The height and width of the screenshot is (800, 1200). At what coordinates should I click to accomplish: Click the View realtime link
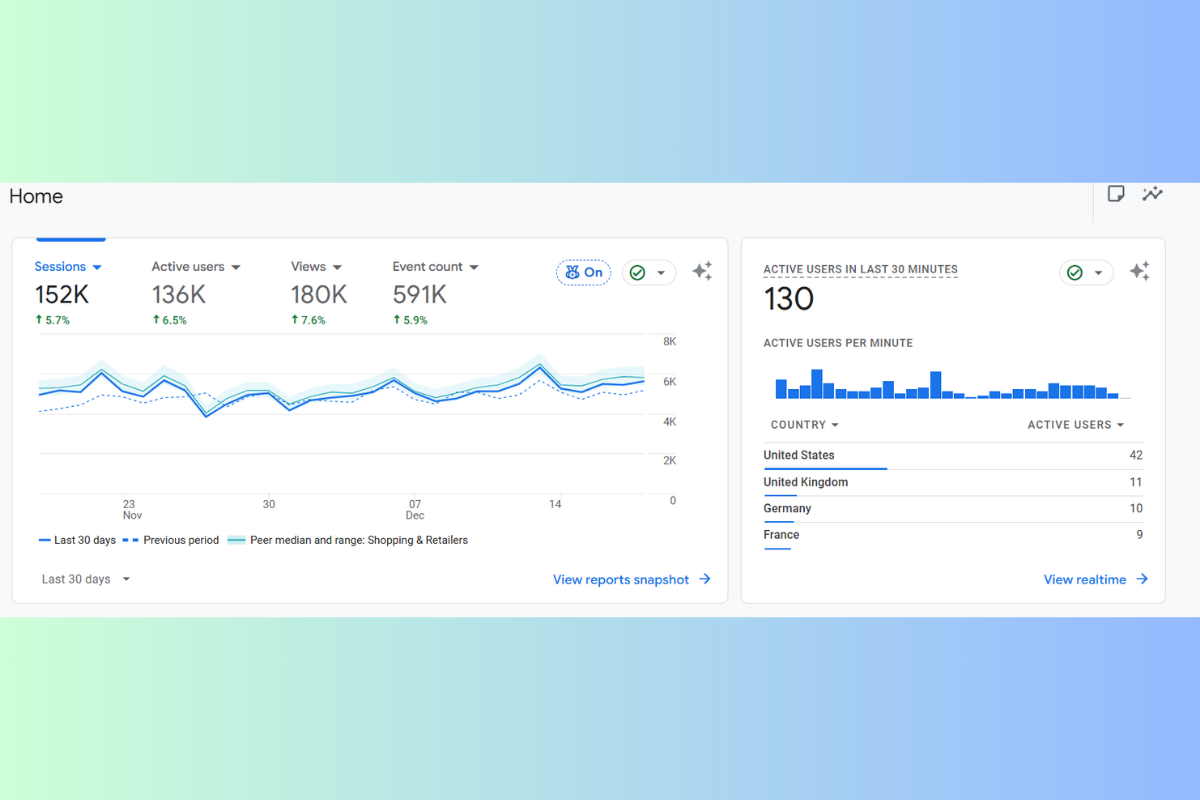click(1085, 579)
